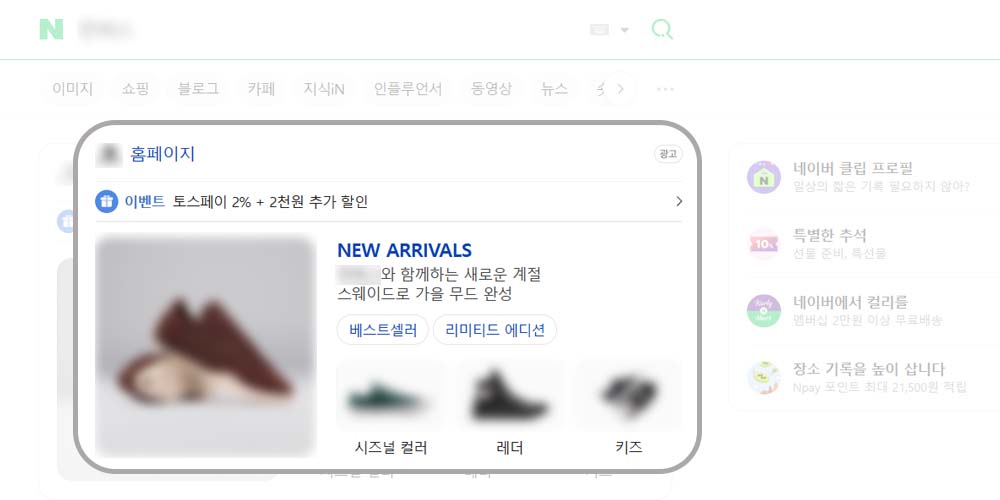The height and width of the screenshot is (500, 1000).
Task: Click the 광고 ad badge
Action: pos(668,154)
